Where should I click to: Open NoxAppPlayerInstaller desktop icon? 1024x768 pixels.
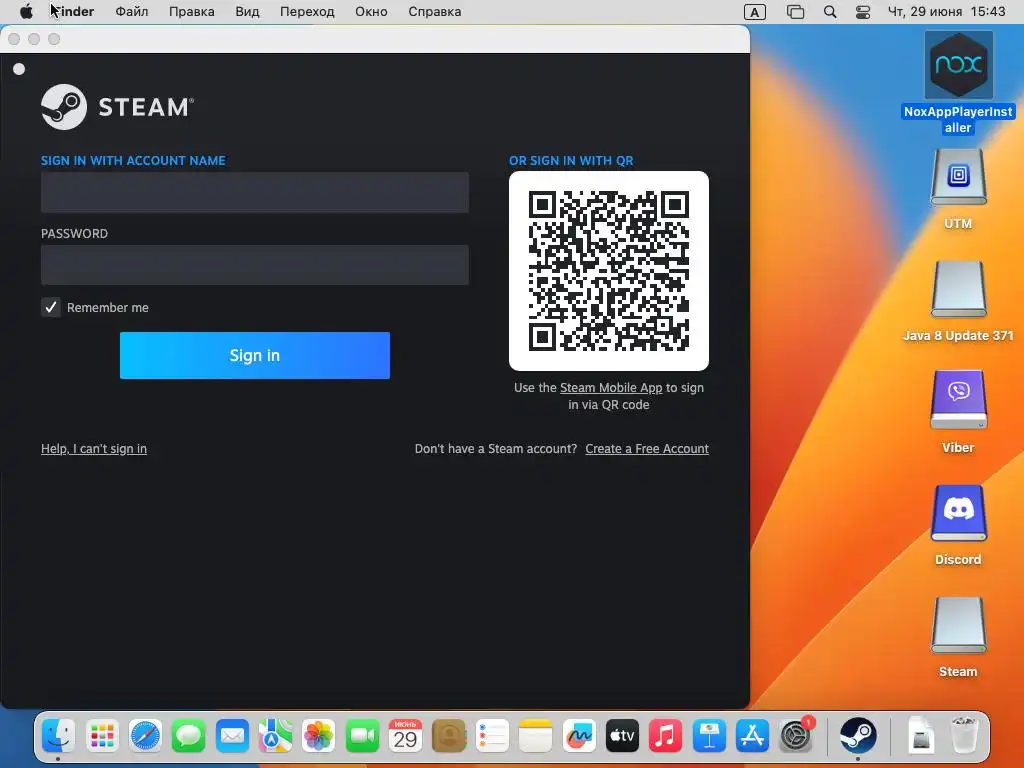(958, 65)
